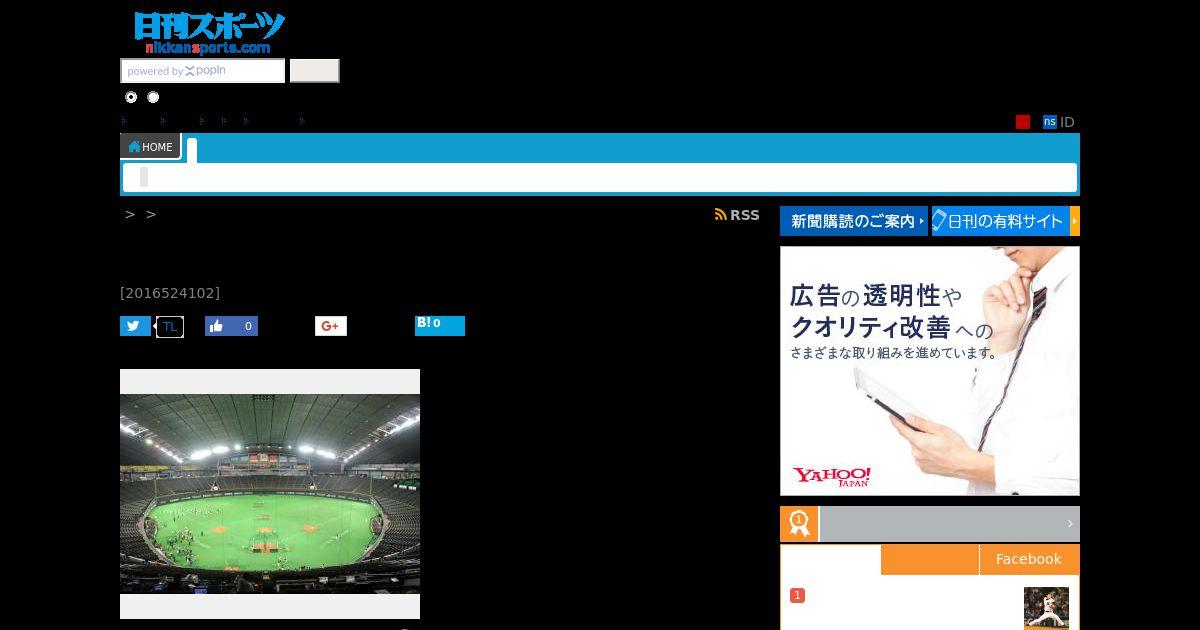Select the middle orange ranking tab
Viewport: 1200px width, 630px height.
[930, 559]
